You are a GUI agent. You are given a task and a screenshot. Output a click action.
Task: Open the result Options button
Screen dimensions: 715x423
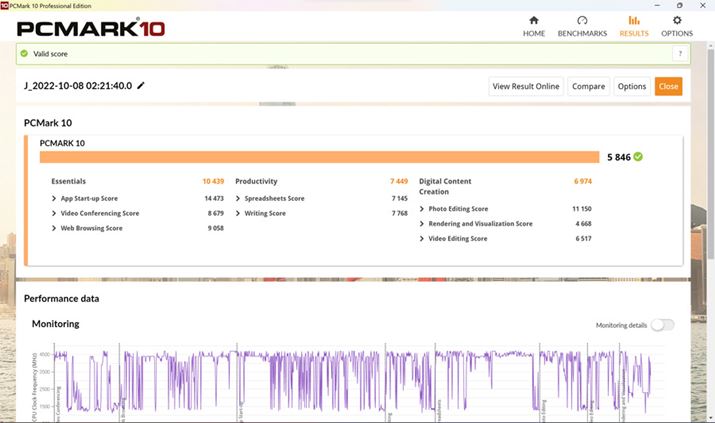pos(631,86)
